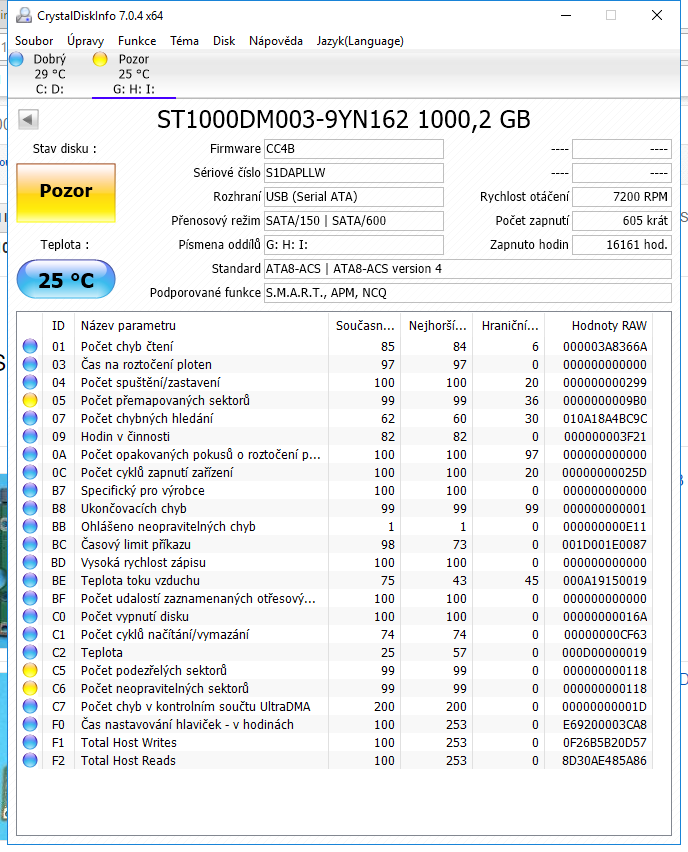Click the Hodnoty RAW column header
688x852 pixels.
tap(599, 325)
